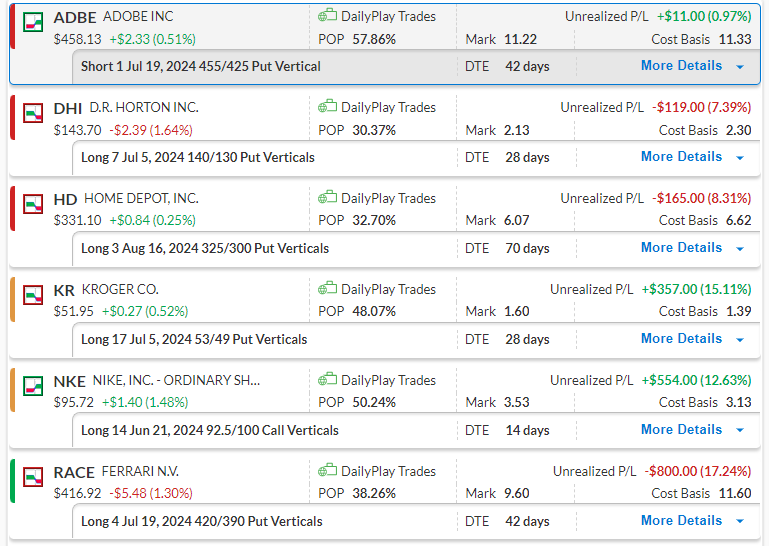Click DailyPlay briefcase icon in NKE row
The width and height of the screenshot is (769, 546).
327,380
